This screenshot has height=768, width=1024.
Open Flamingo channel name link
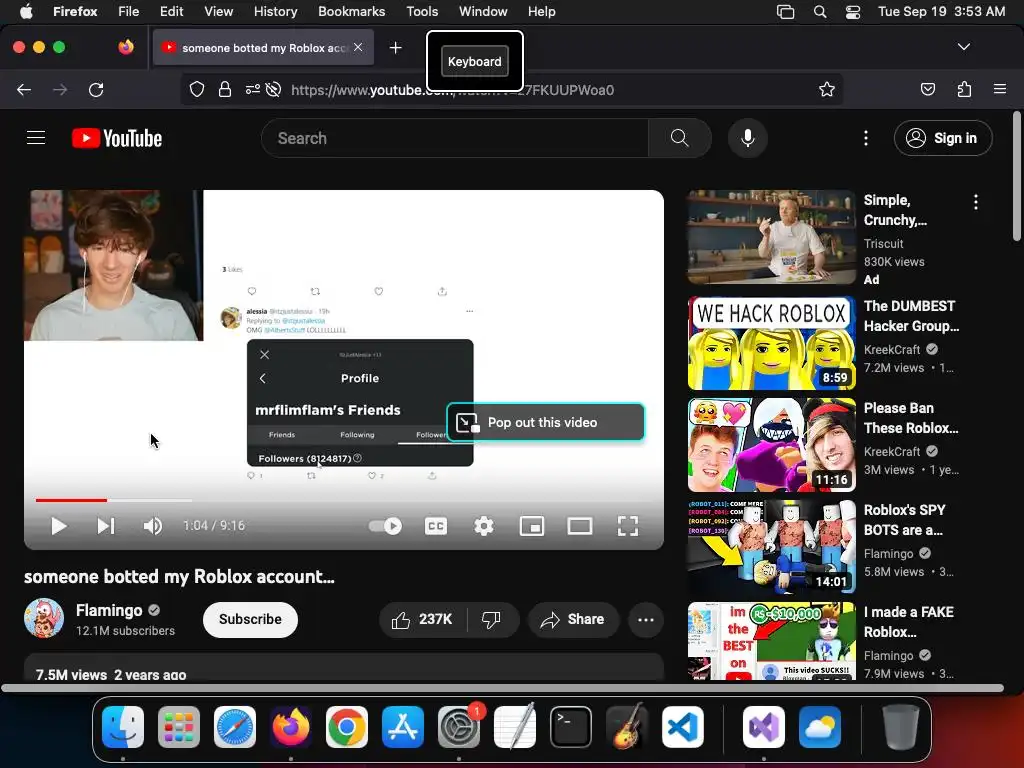point(109,610)
